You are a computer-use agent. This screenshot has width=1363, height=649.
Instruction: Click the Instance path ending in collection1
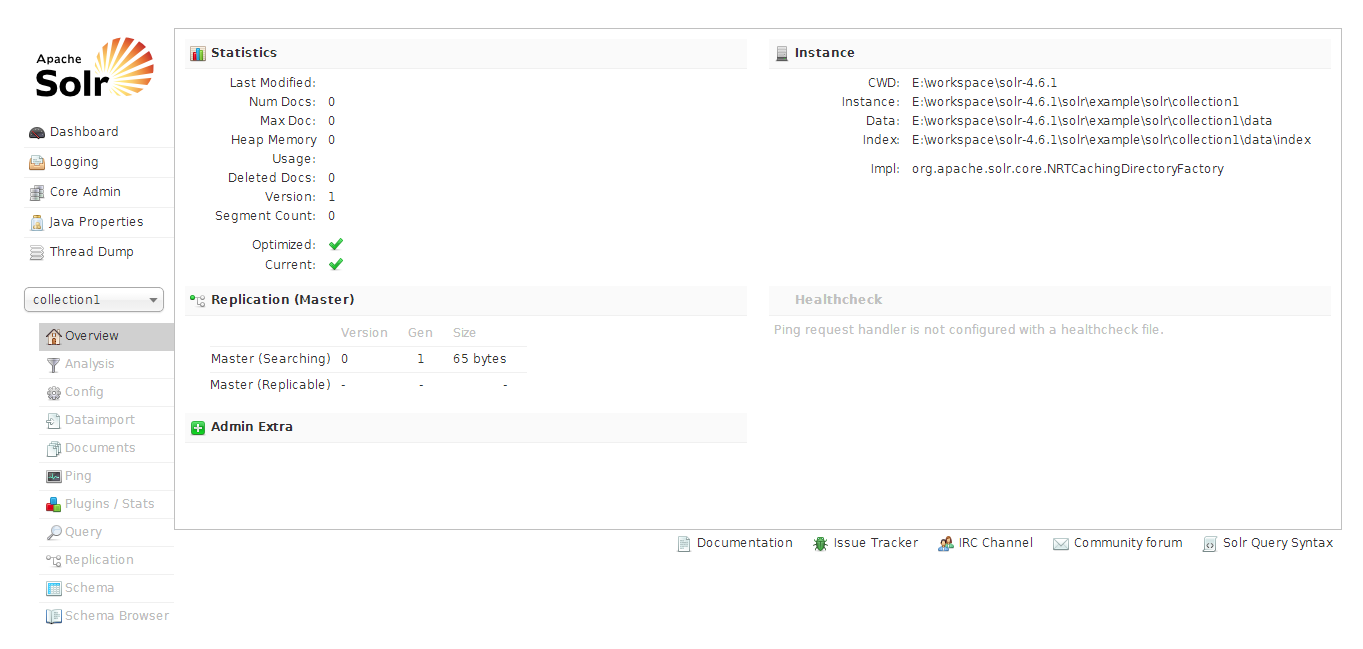click(x=1075, y=102)
